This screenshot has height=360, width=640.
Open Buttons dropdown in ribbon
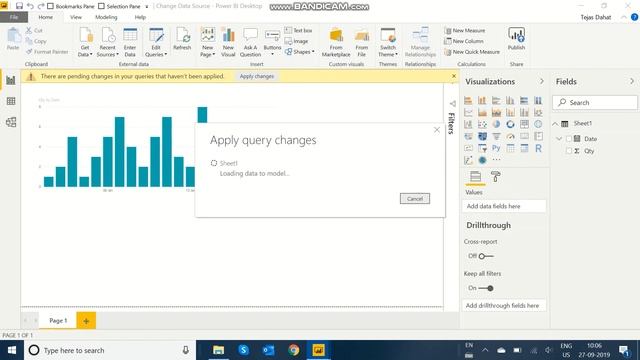[272, 42]
